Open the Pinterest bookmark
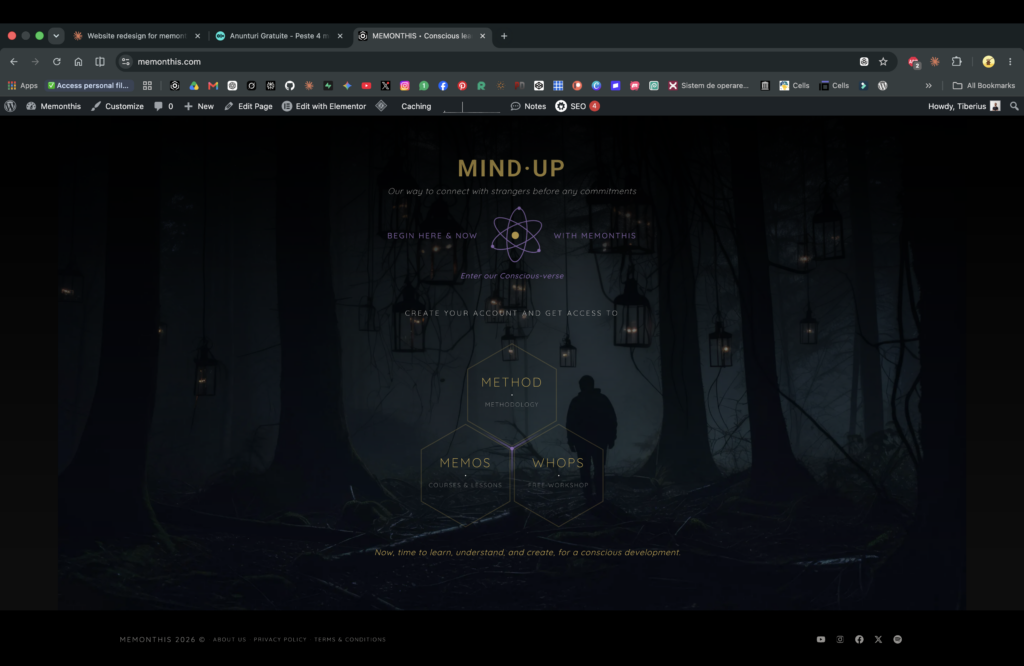The width and height of the screenshot is (1024, 666). 462,86
